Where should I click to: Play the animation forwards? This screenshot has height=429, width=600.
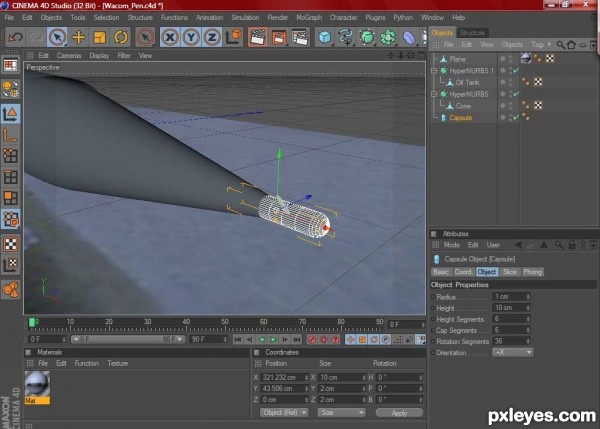click(x=273, y=339)
